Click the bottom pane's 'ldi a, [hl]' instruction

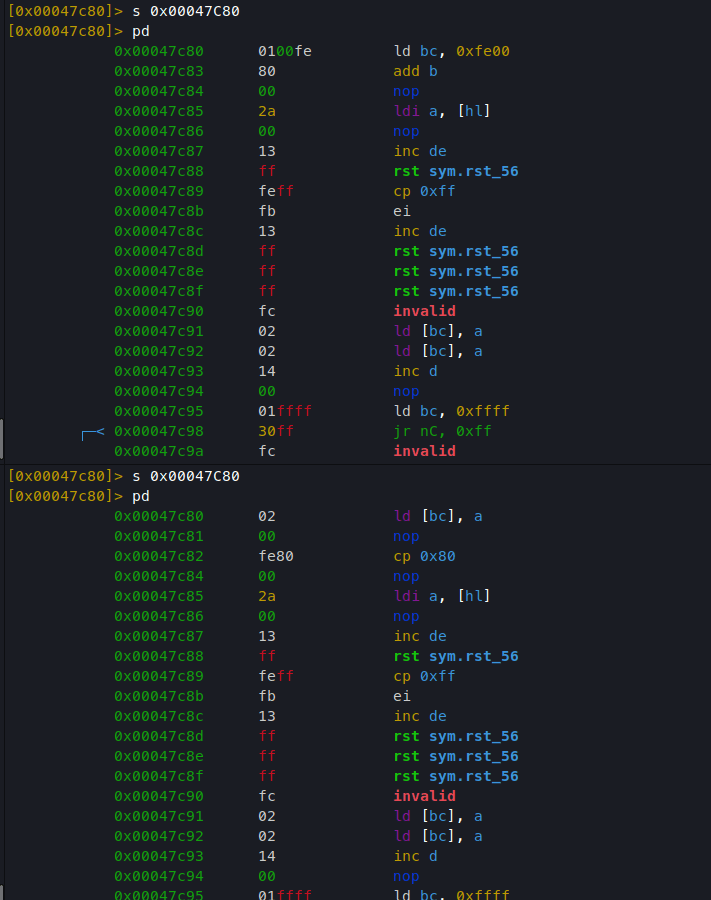pos(442,596)
